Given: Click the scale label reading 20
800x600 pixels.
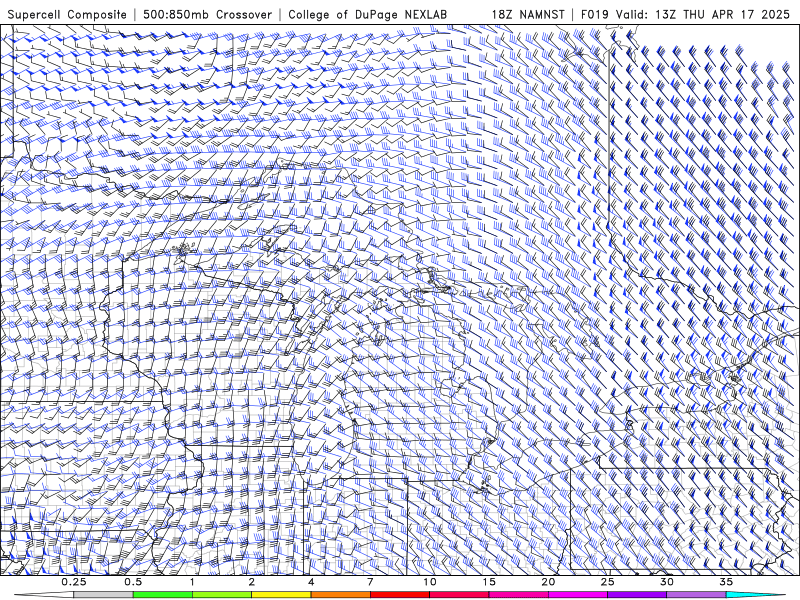Looking at the screenshot, I should [548, 582].
